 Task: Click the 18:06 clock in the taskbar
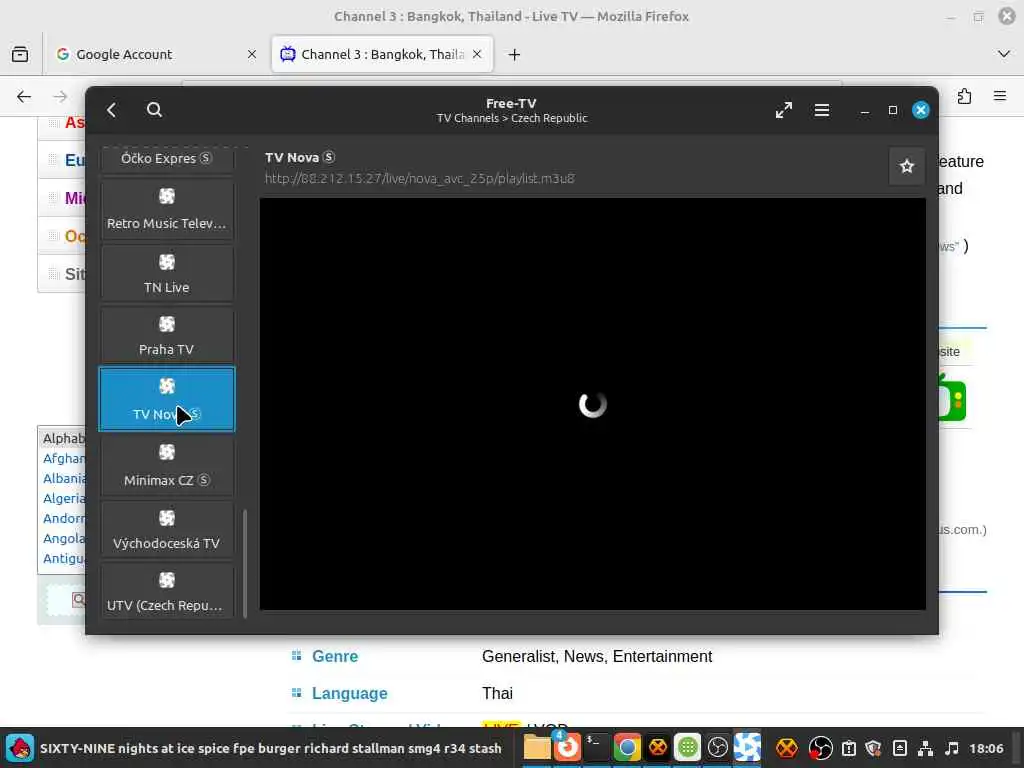[986, 748]
